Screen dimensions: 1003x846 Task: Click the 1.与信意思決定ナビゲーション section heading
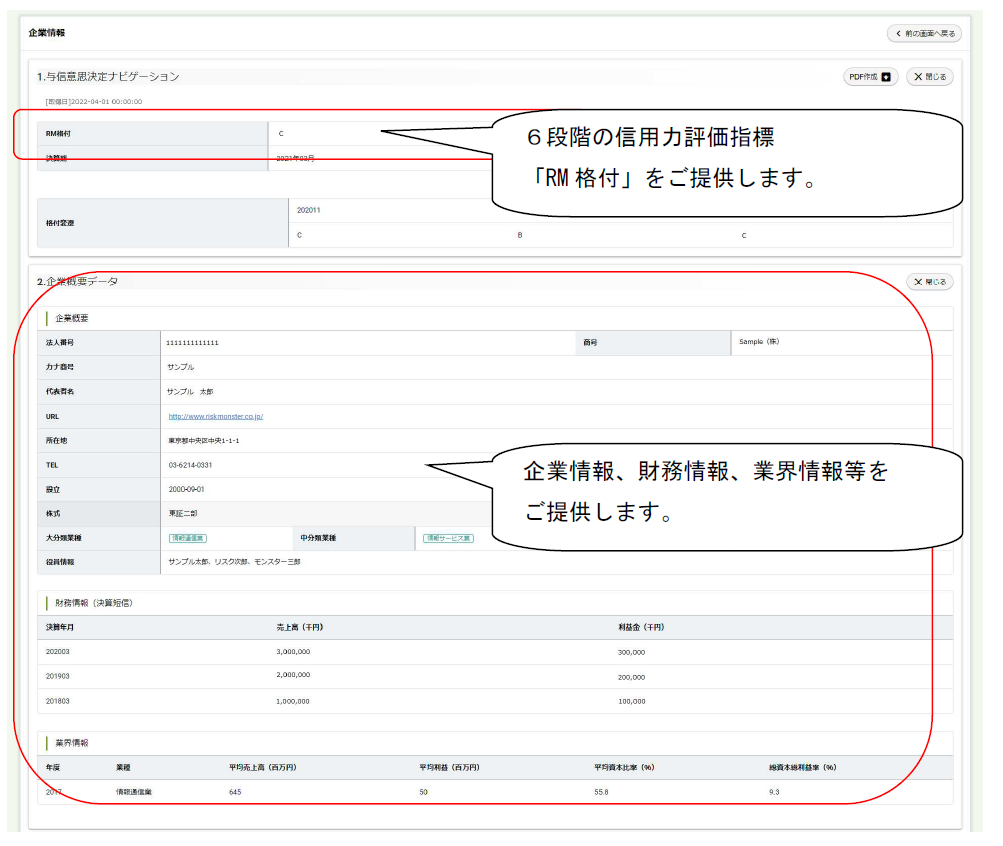click(x=108, y=77)
